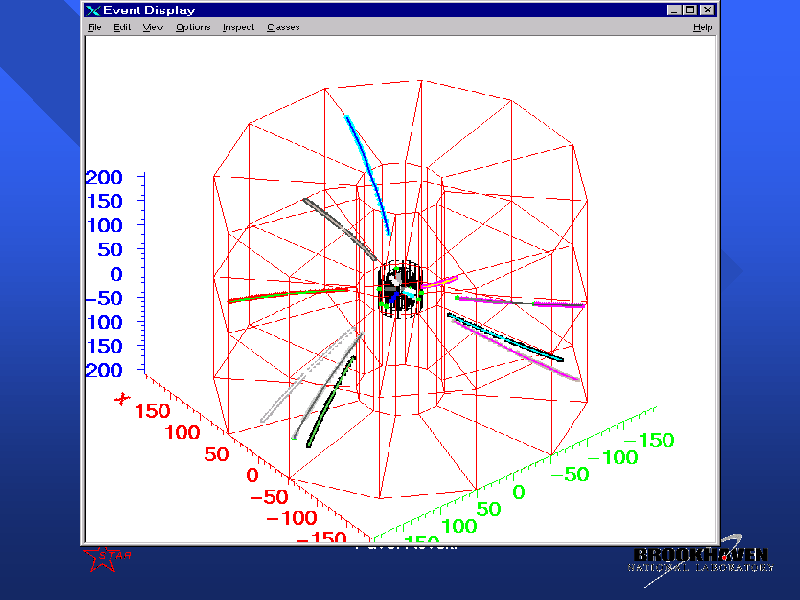The width and height of the screenshot is (800, 600).
Task: Click the X icon in the title bar
Action: (94, 10)
